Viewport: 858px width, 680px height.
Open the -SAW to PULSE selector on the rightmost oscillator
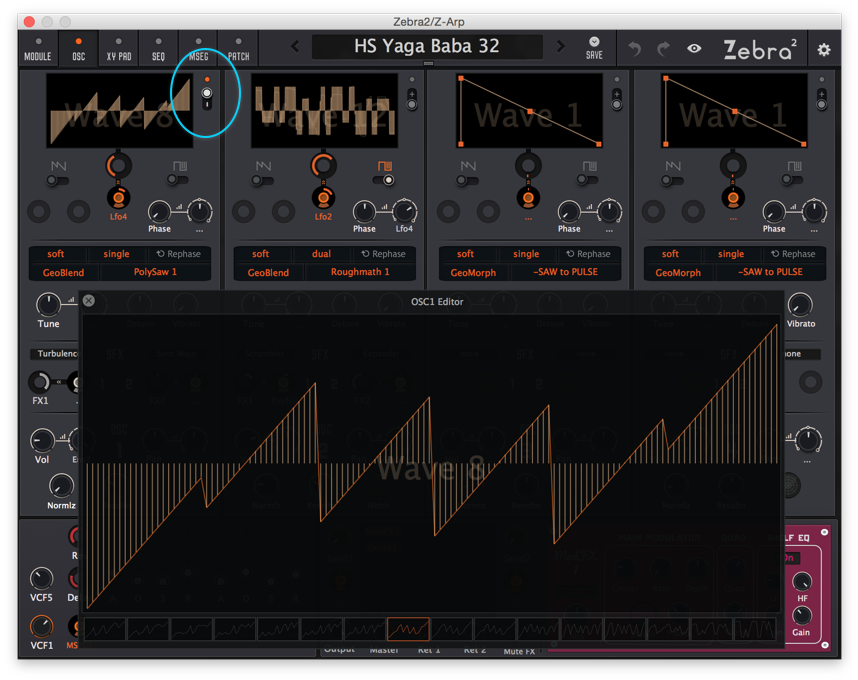770,272
